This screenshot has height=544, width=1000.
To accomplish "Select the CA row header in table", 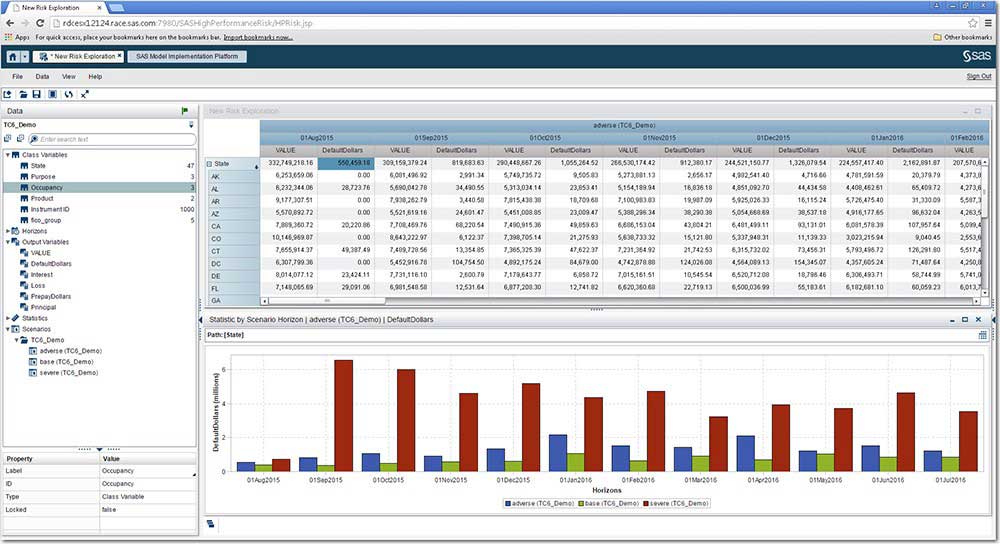I will click(233, 226).
